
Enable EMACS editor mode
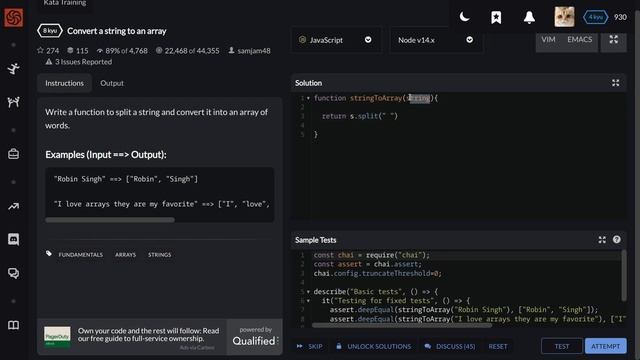580,40
